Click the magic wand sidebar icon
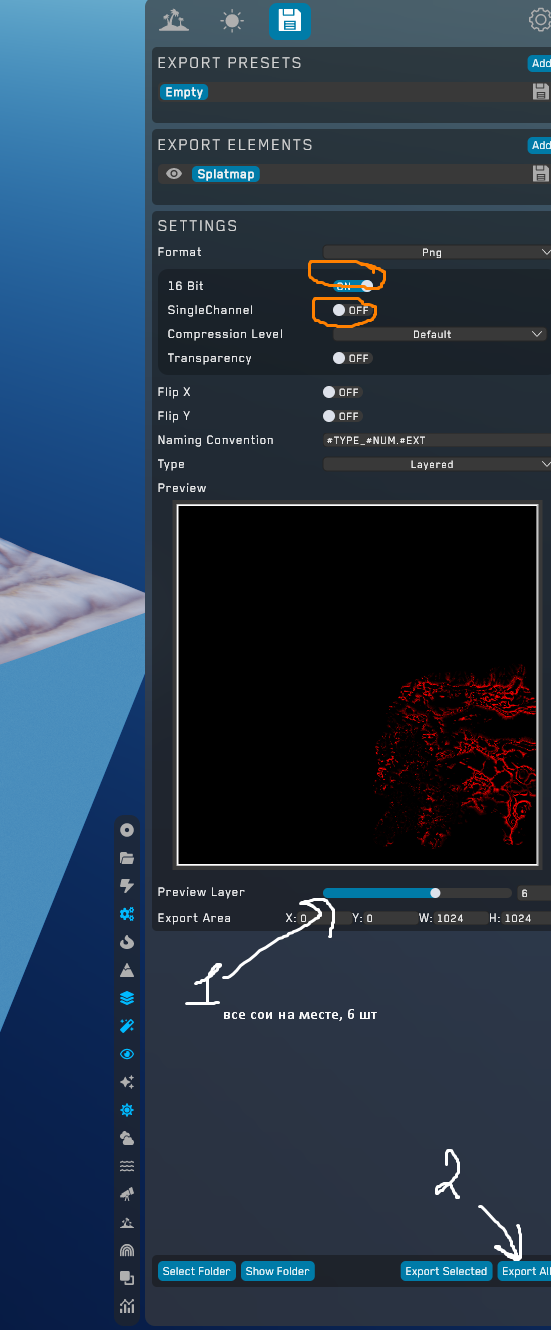 [x=127, y=1026]
